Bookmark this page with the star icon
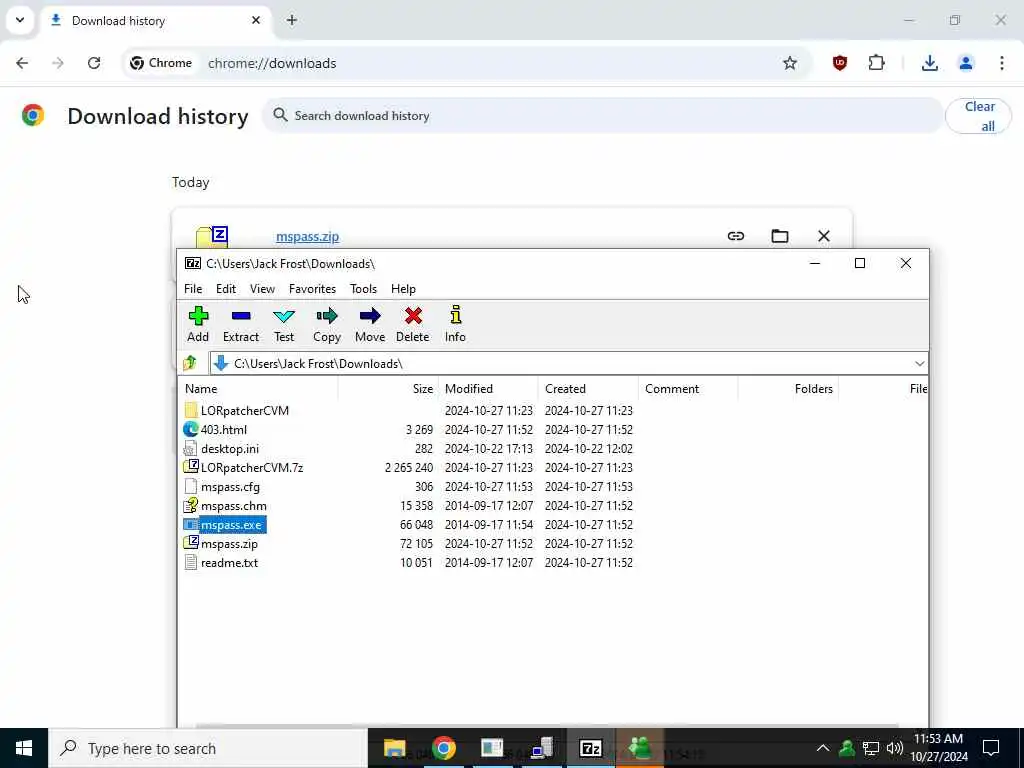The width and height of the screenshot is (1024, 768). pyautogui.click(x=790, y=63)
